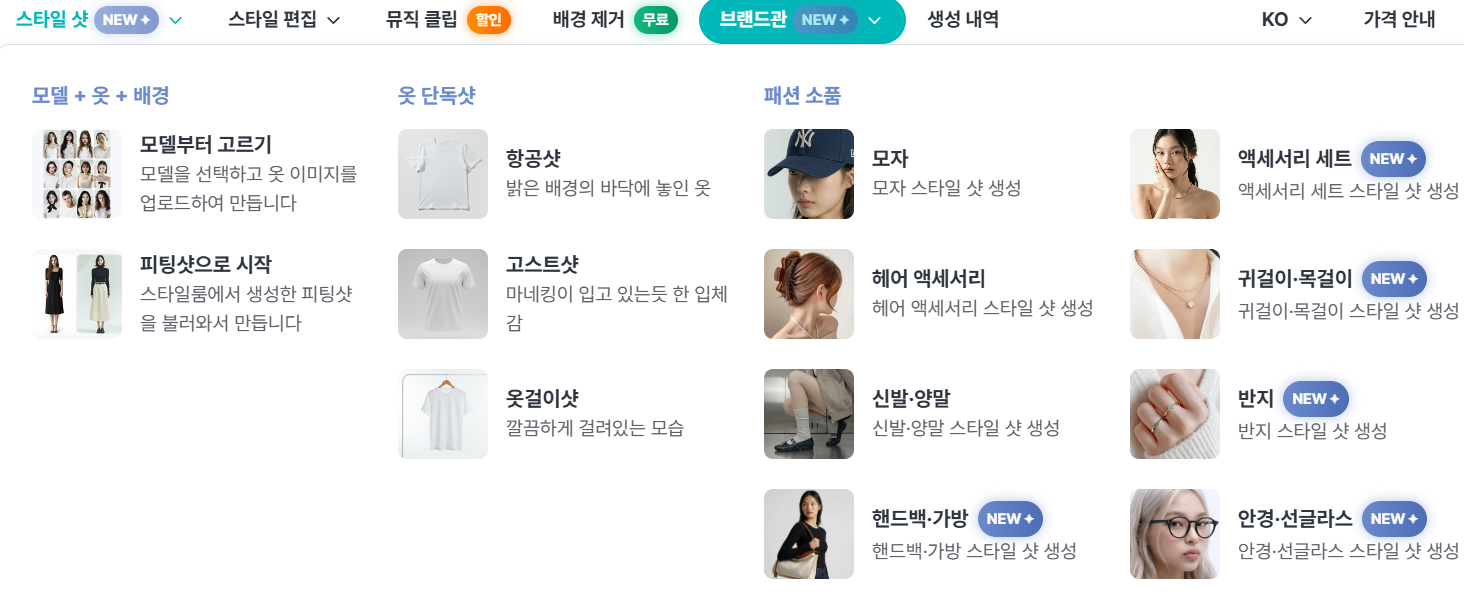The image size is (1464, 607).
Task: Click the NEW badge beside 귀걸이·목걸이
Action: tap(1394, 279)
